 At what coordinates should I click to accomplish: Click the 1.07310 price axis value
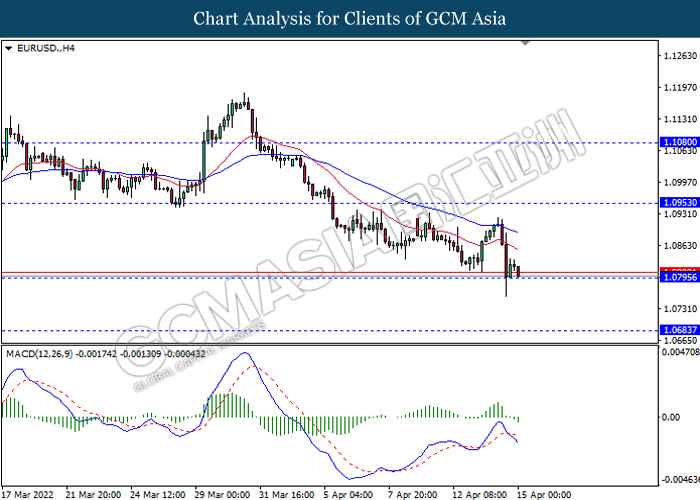tap(680, 309)
